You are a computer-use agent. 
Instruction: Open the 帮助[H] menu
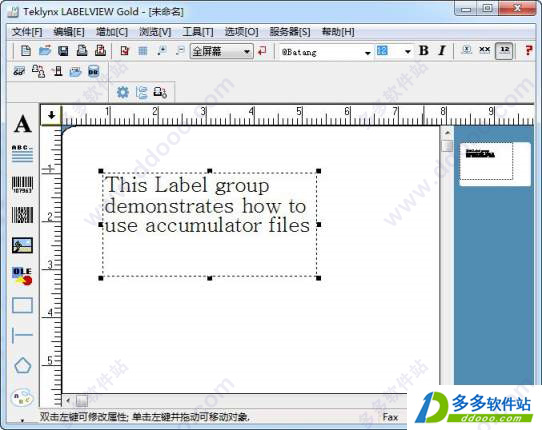(x=338, y=32)
